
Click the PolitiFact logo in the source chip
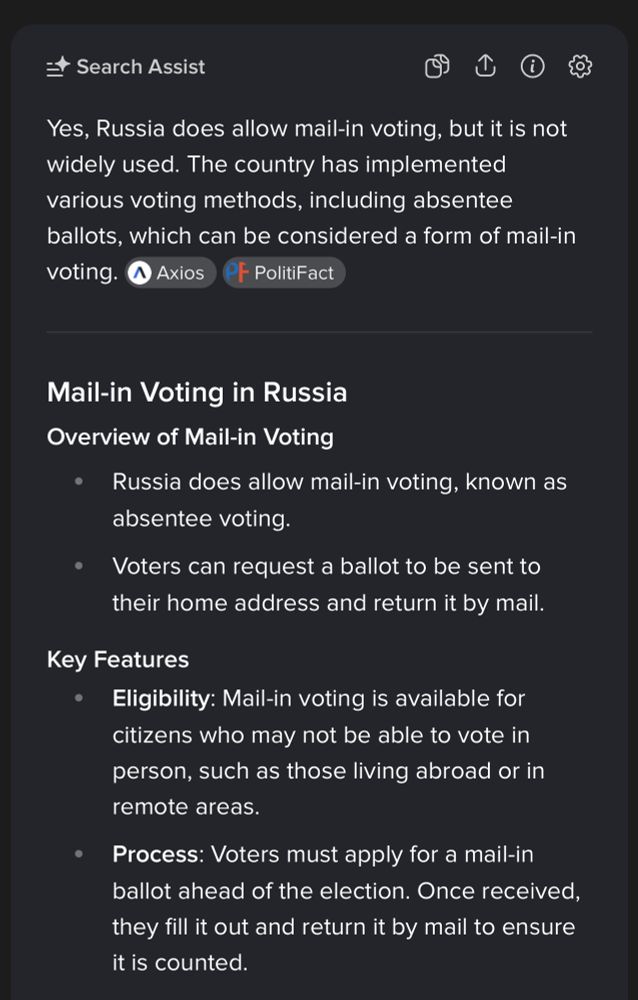pyautogui.click(x=236, y=273)
